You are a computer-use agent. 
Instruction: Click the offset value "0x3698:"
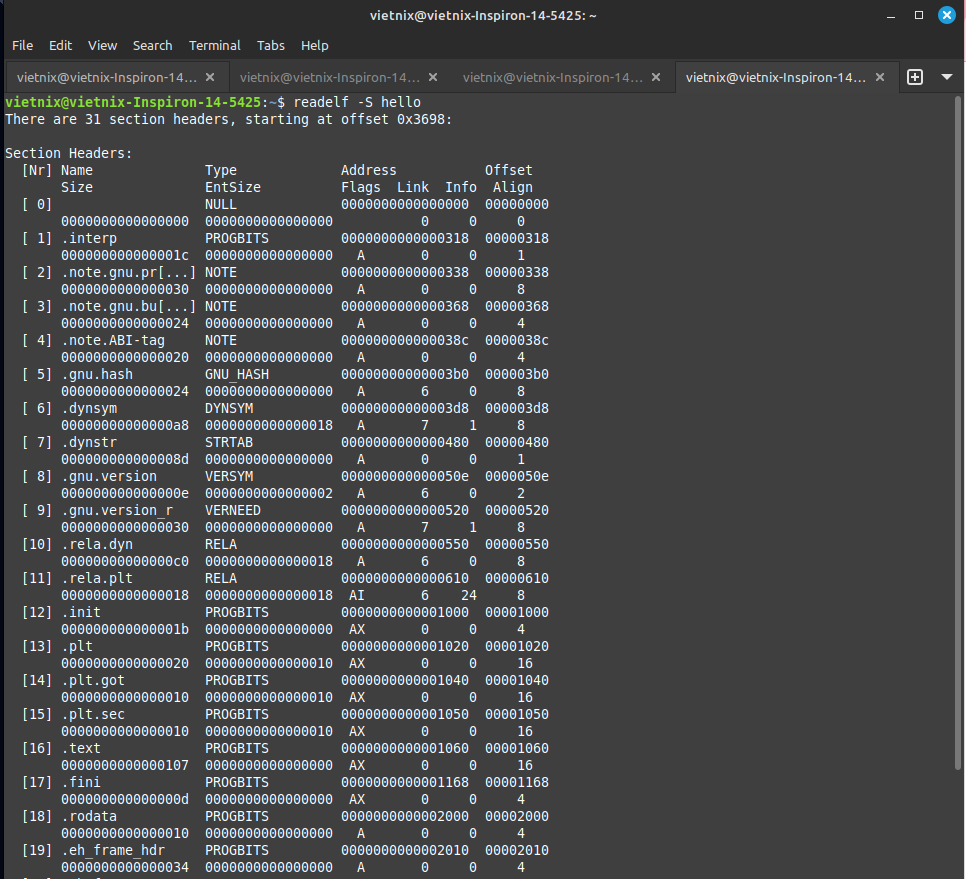(424, 119)
